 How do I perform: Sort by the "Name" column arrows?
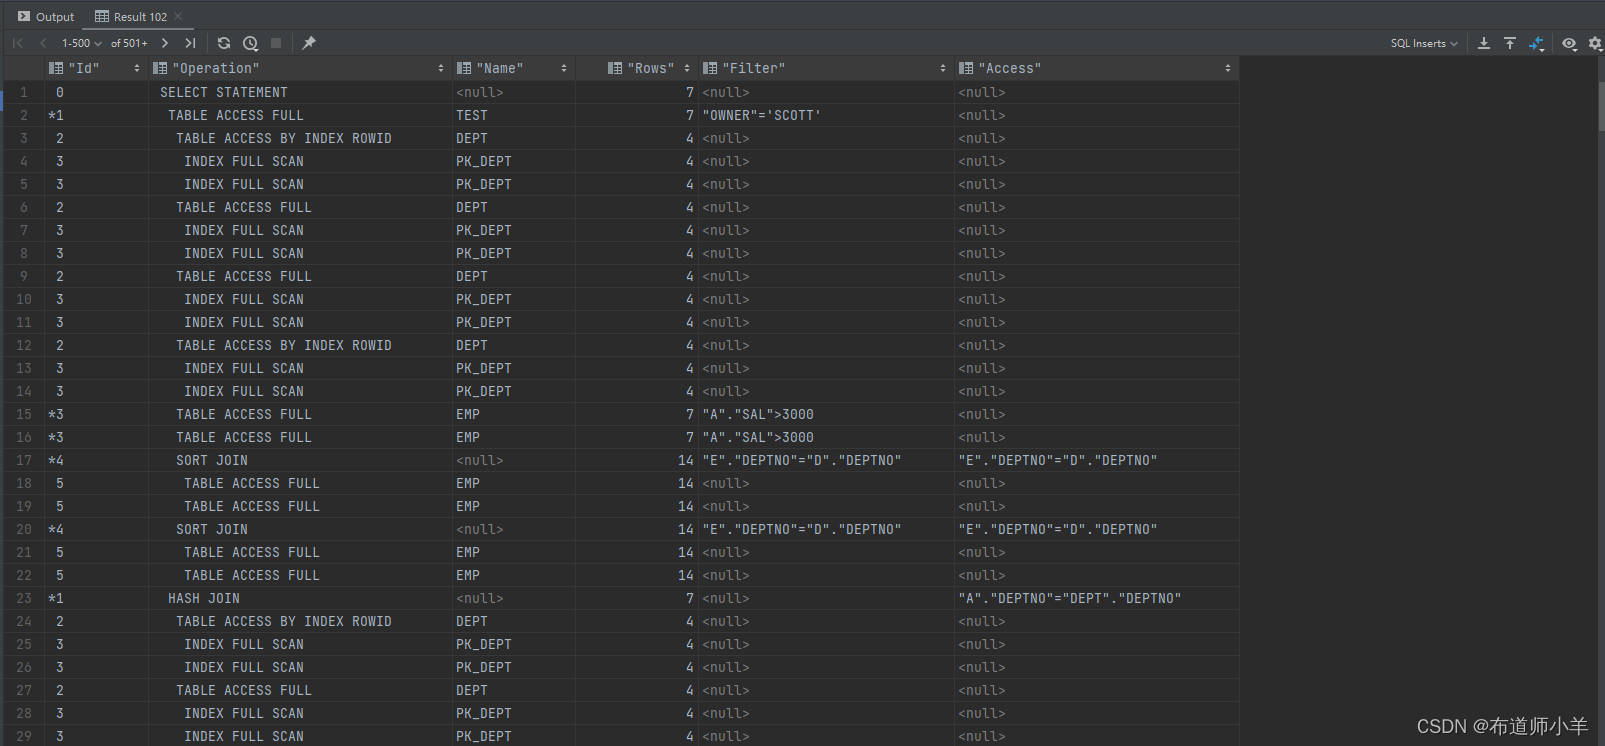click(x=564, y=68)
